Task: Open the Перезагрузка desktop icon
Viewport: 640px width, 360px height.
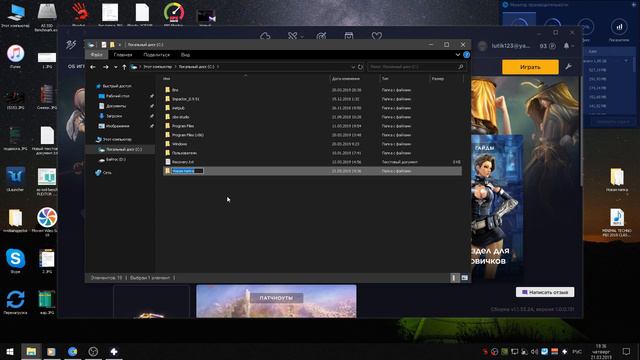Action: click(15, 302)
